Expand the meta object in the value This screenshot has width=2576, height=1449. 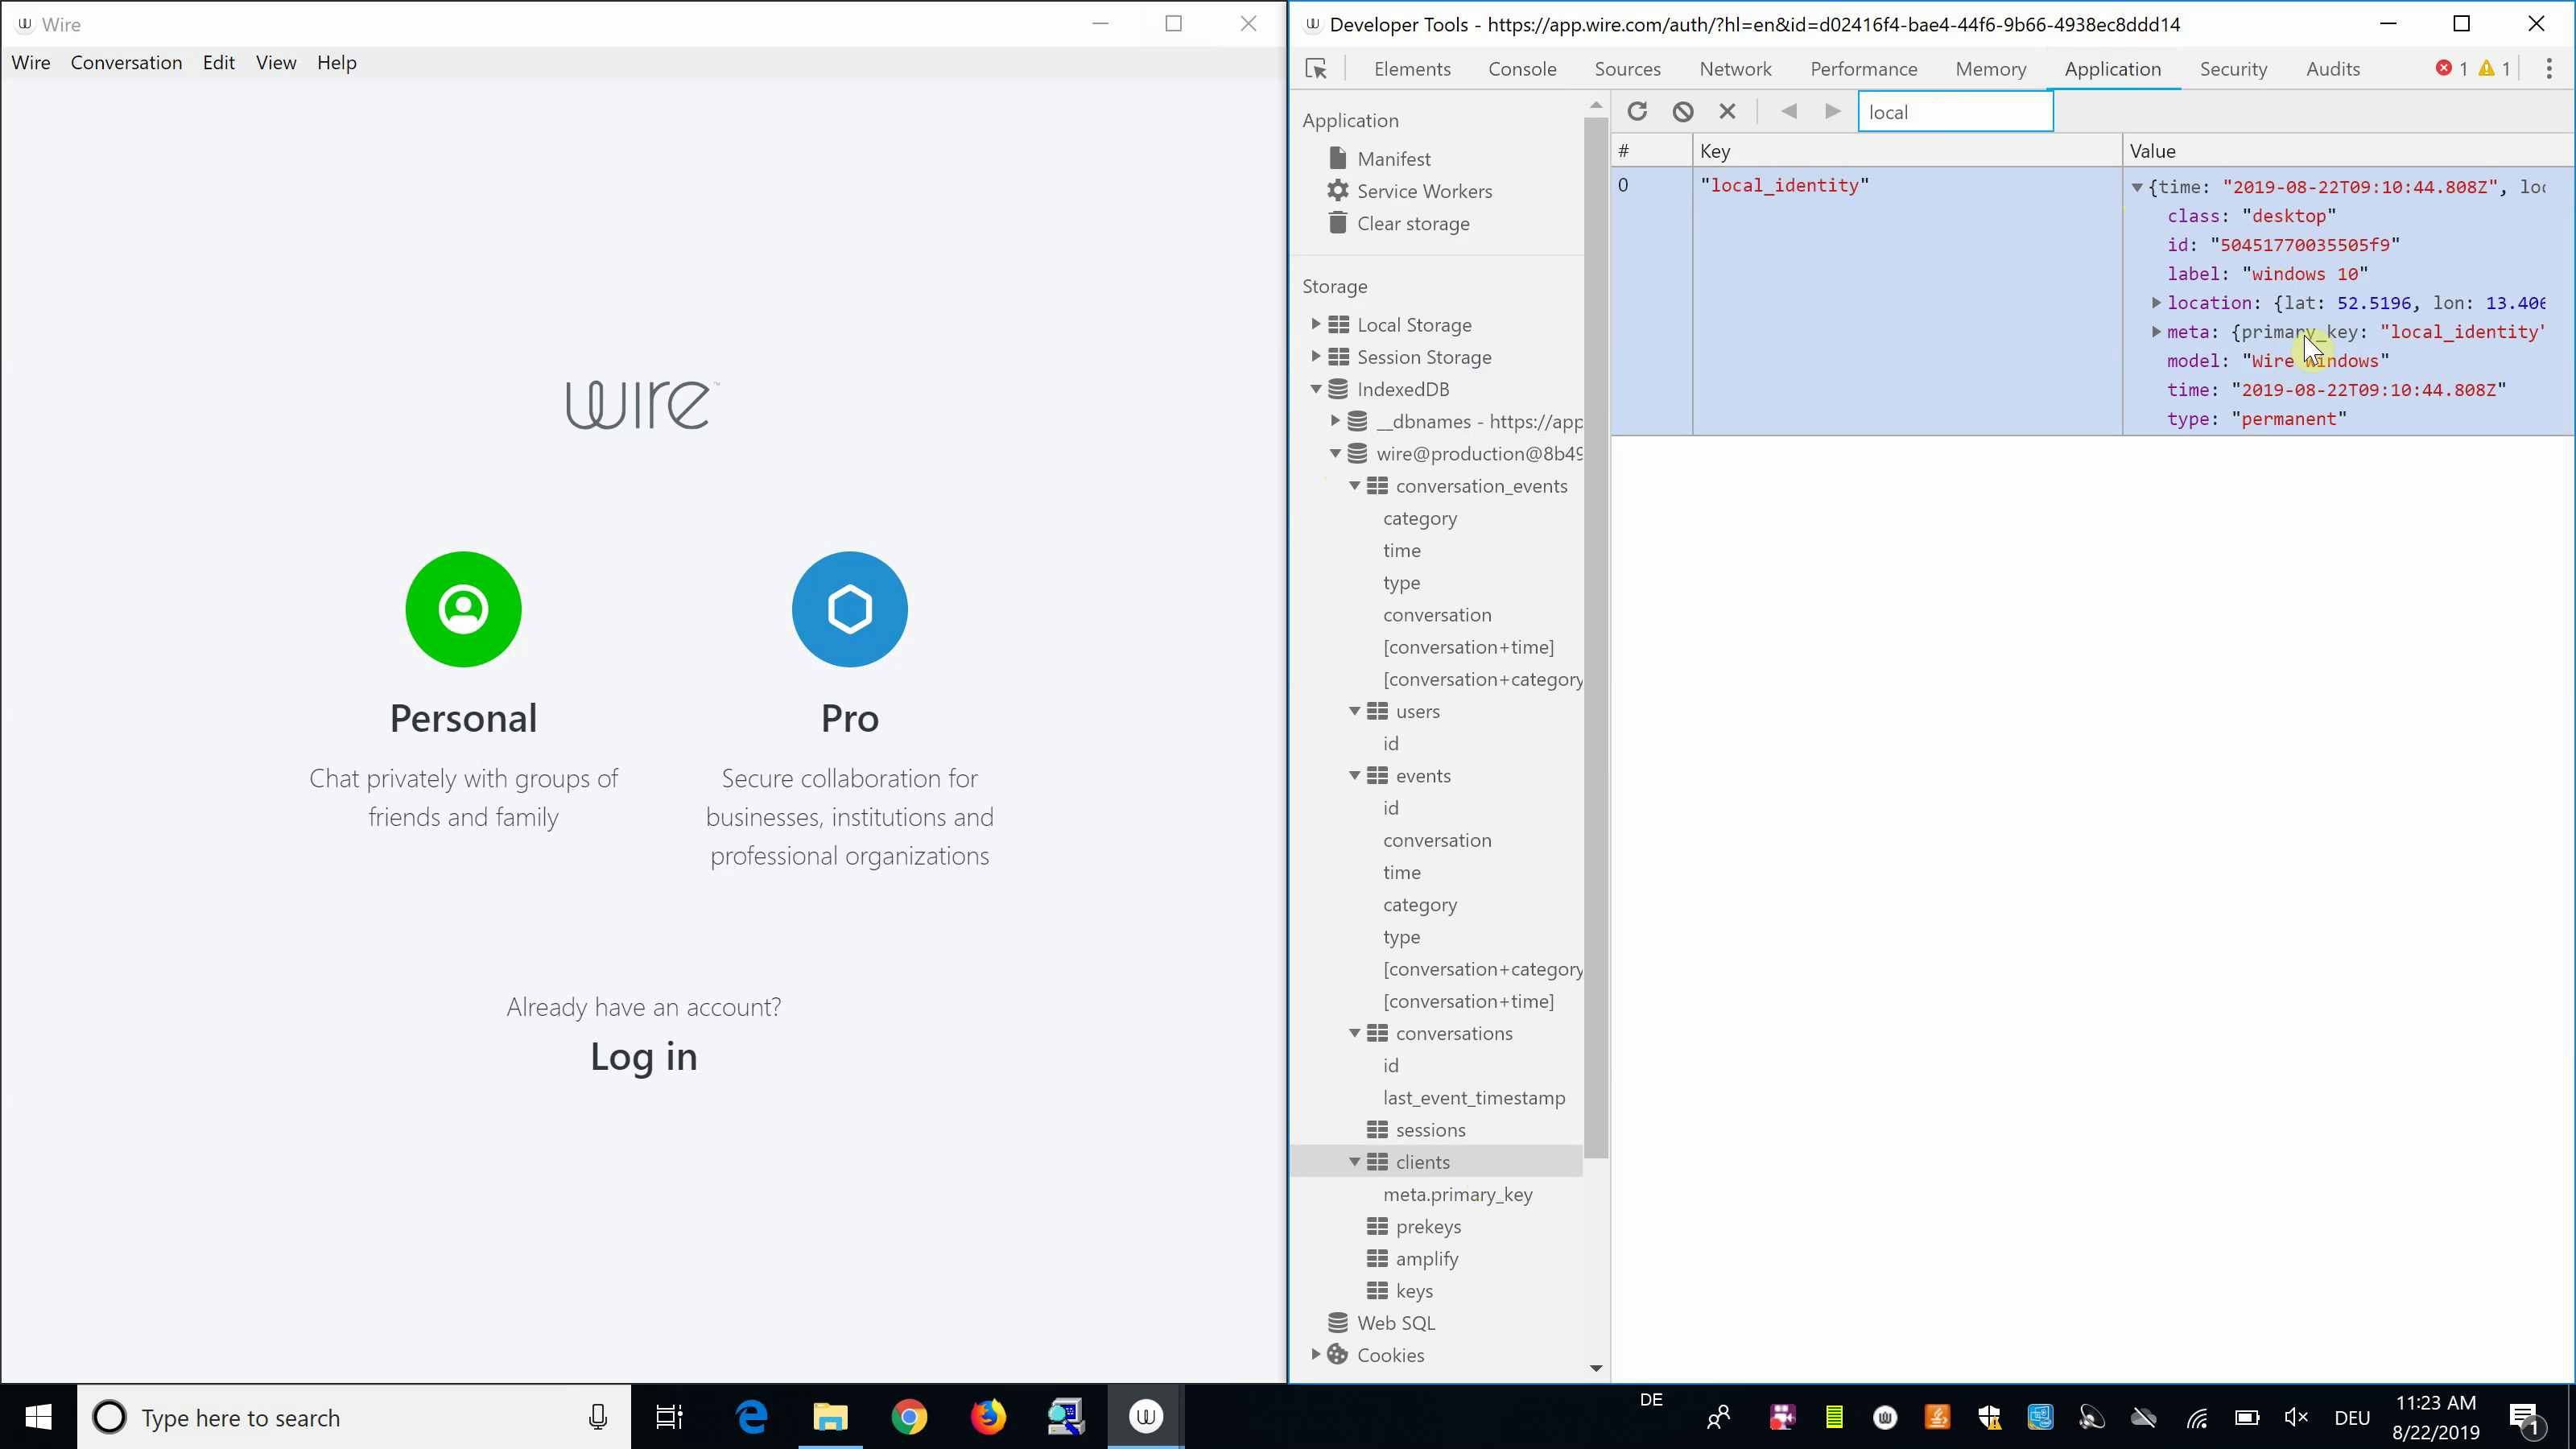[2156, 331]
